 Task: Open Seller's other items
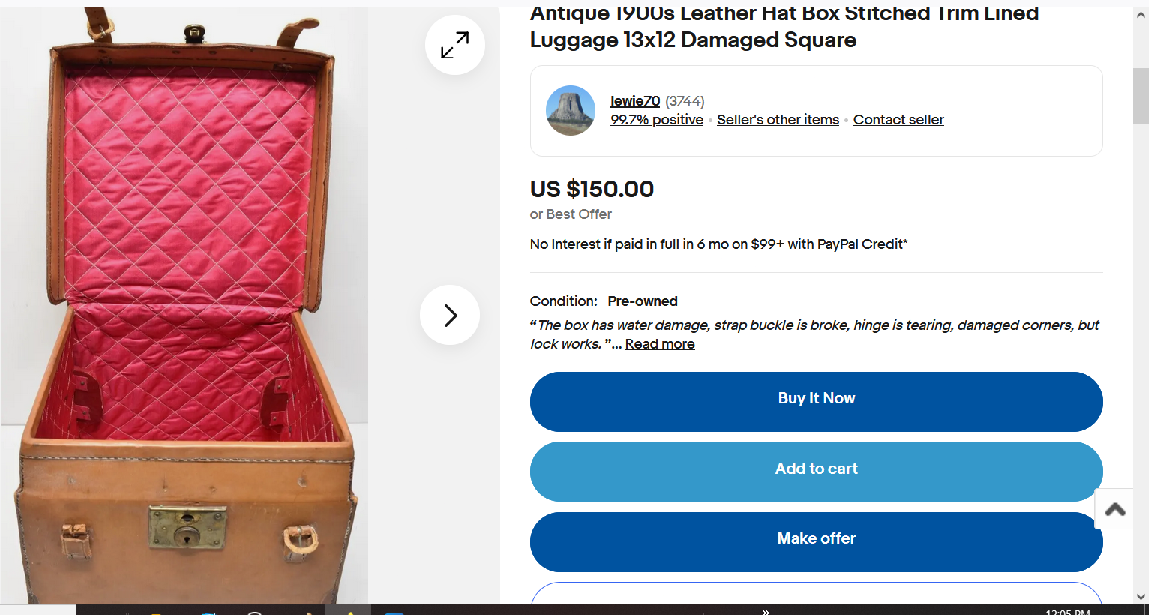coord(778,120)
